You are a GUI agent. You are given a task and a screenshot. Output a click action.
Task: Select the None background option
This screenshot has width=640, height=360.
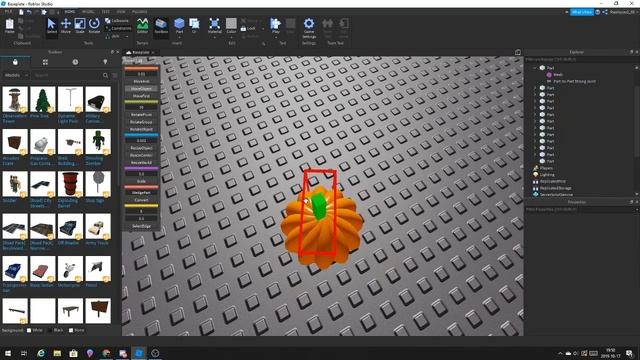[77, 330]
